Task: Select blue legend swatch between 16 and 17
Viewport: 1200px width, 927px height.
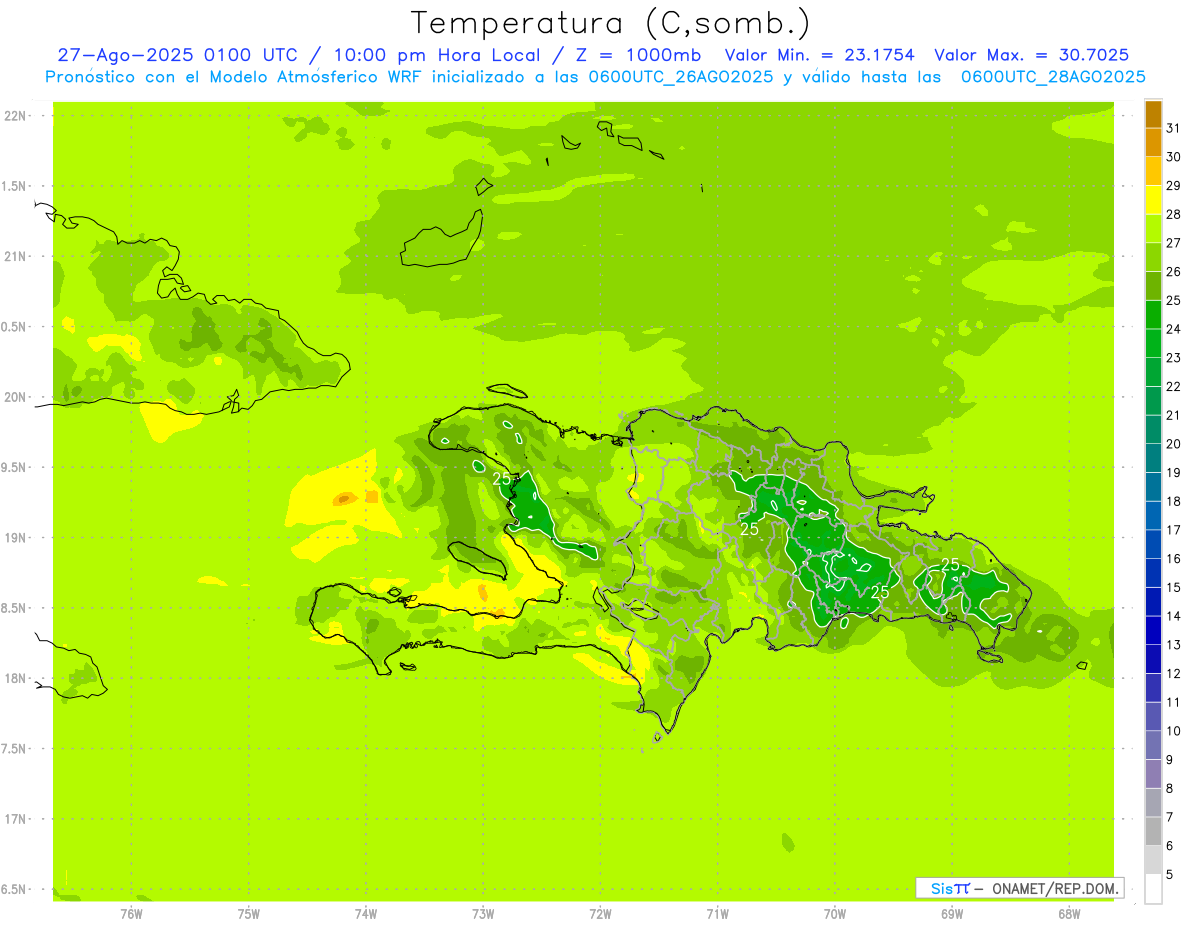Action: pyautogui.click(x=1153, y=544)
